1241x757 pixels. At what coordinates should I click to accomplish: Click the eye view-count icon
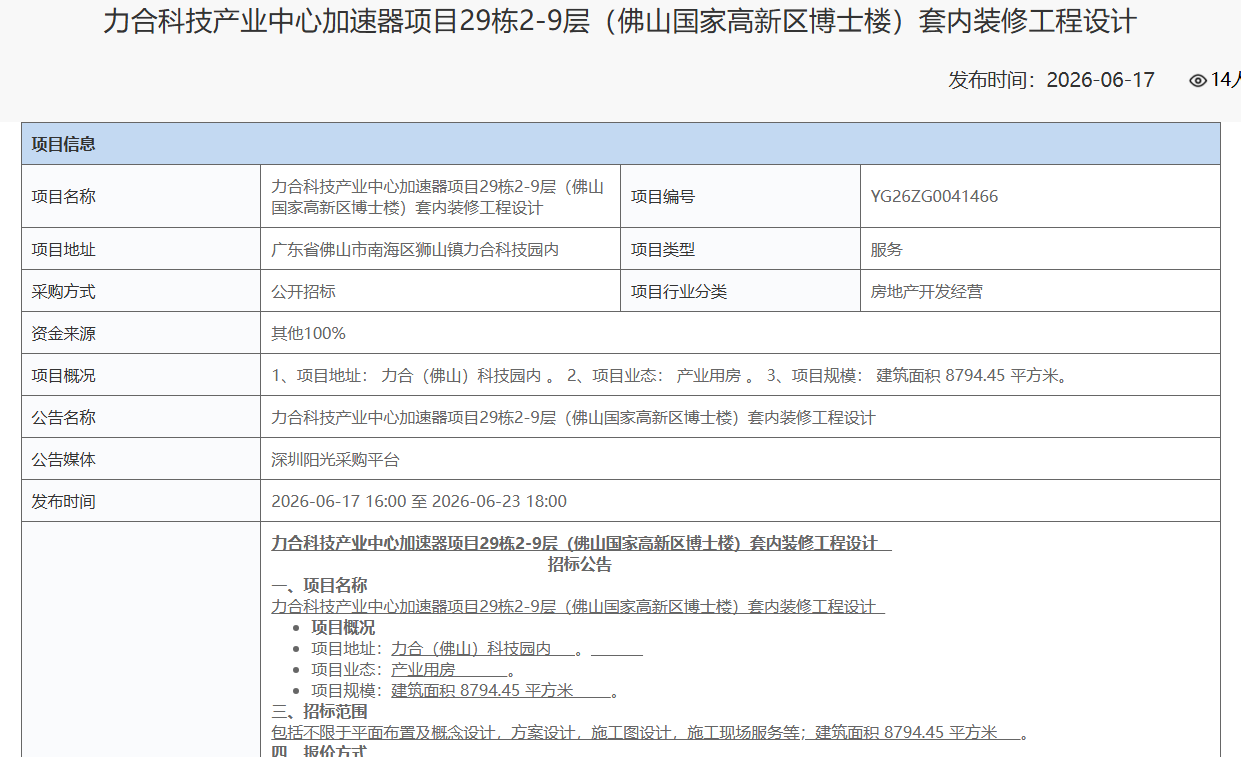coord(1197,81)
